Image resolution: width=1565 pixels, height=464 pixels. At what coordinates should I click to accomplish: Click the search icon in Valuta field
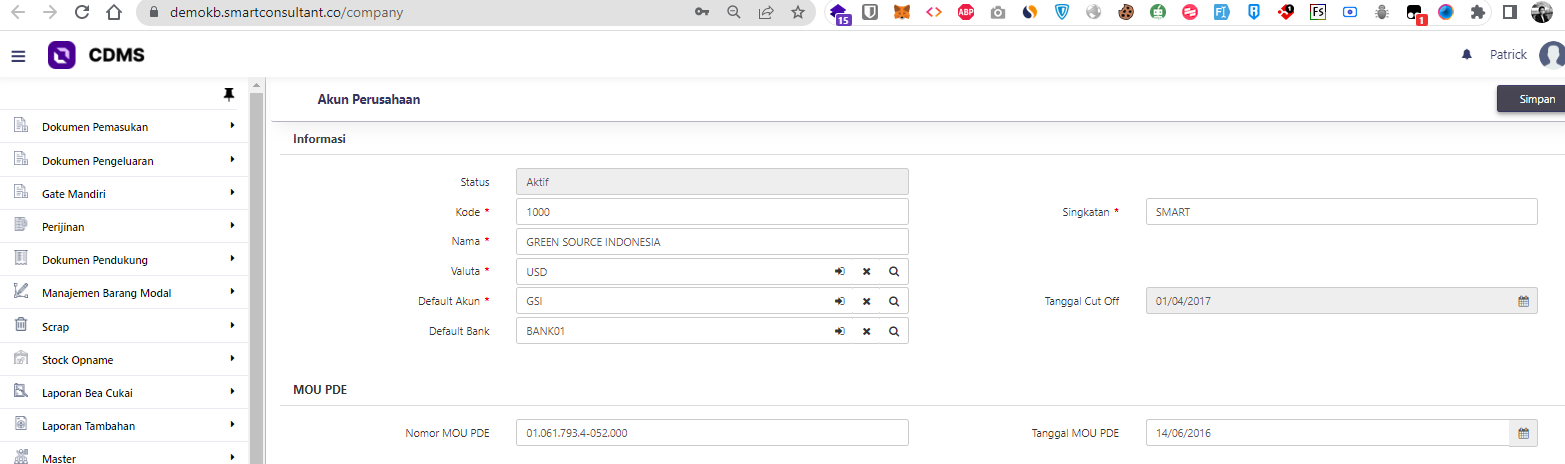click(x=893, y=272)
